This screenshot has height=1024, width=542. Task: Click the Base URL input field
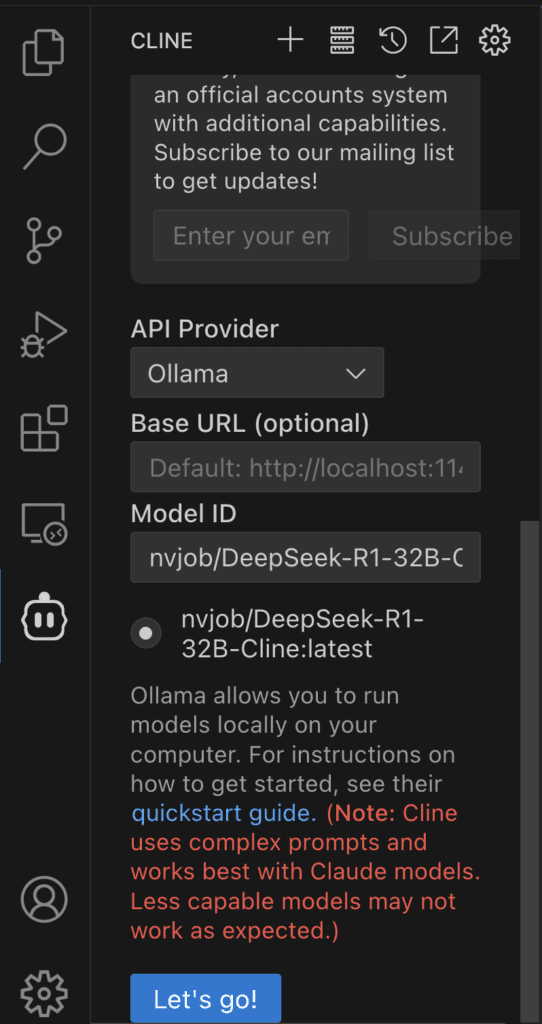point(306,467)
